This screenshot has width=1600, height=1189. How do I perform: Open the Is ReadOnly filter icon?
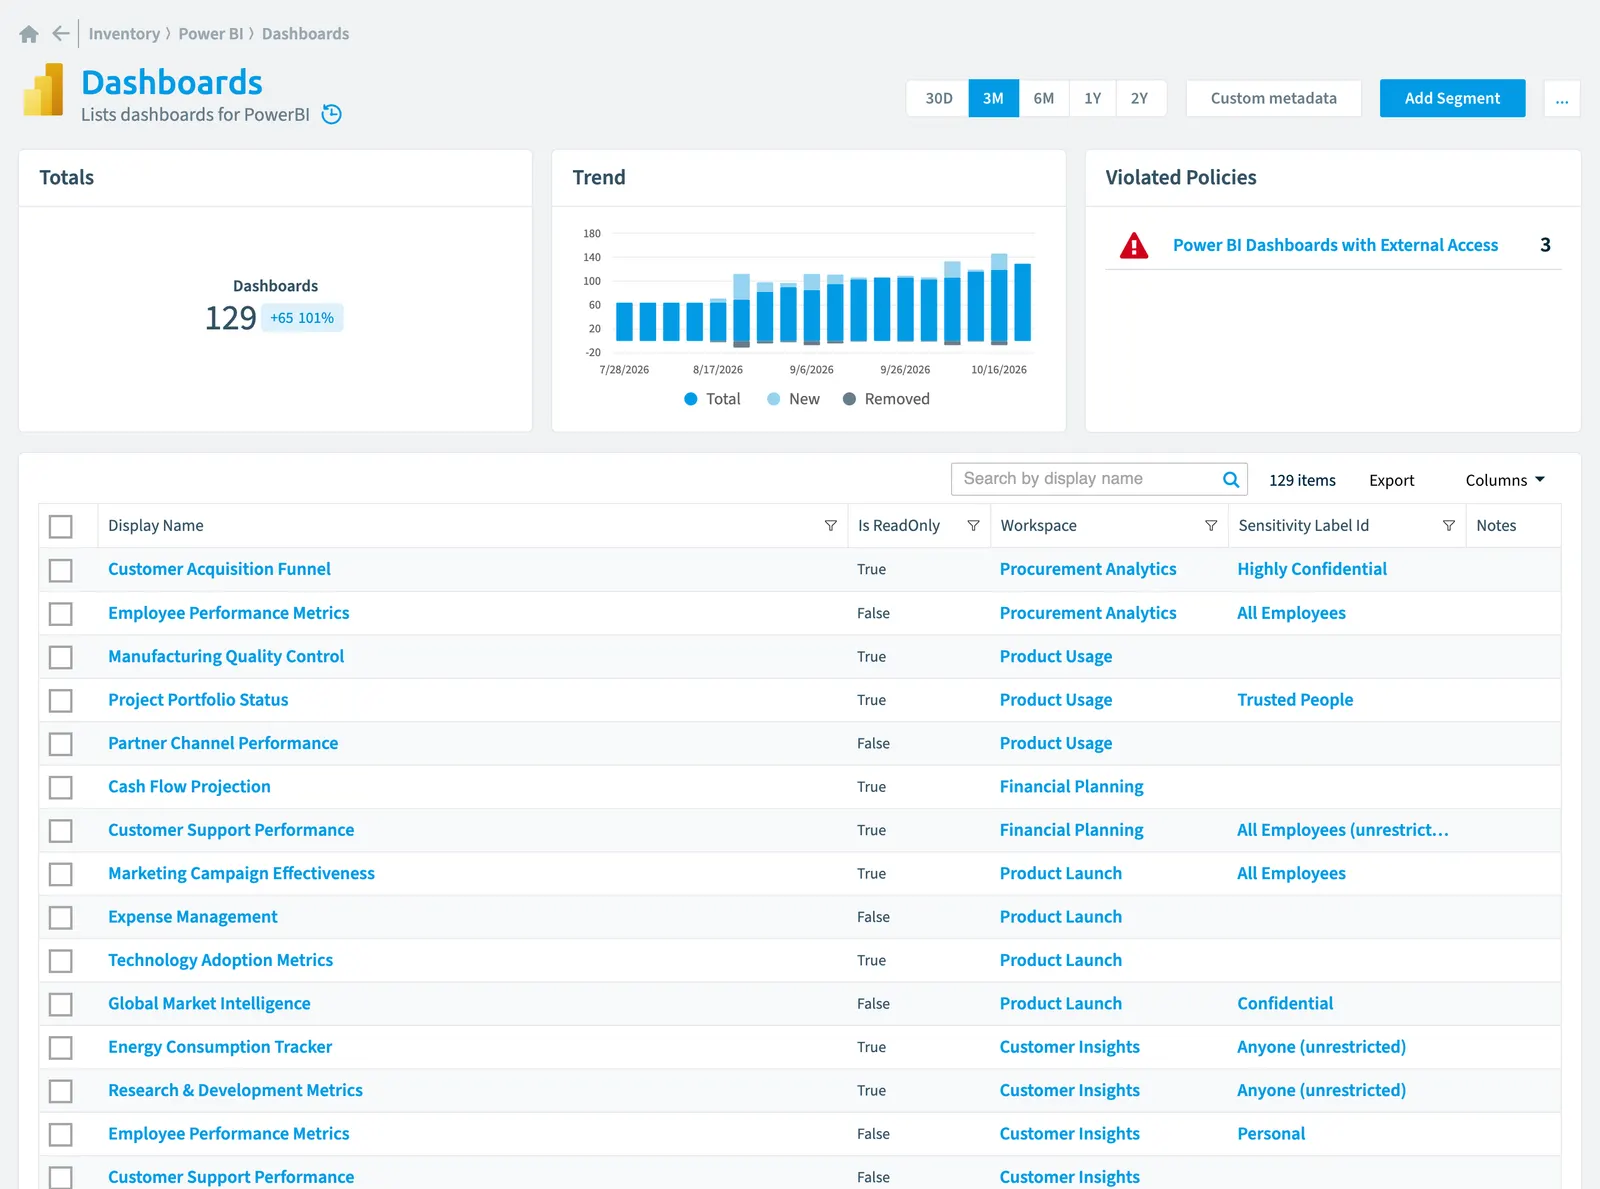tap(973, 526)
